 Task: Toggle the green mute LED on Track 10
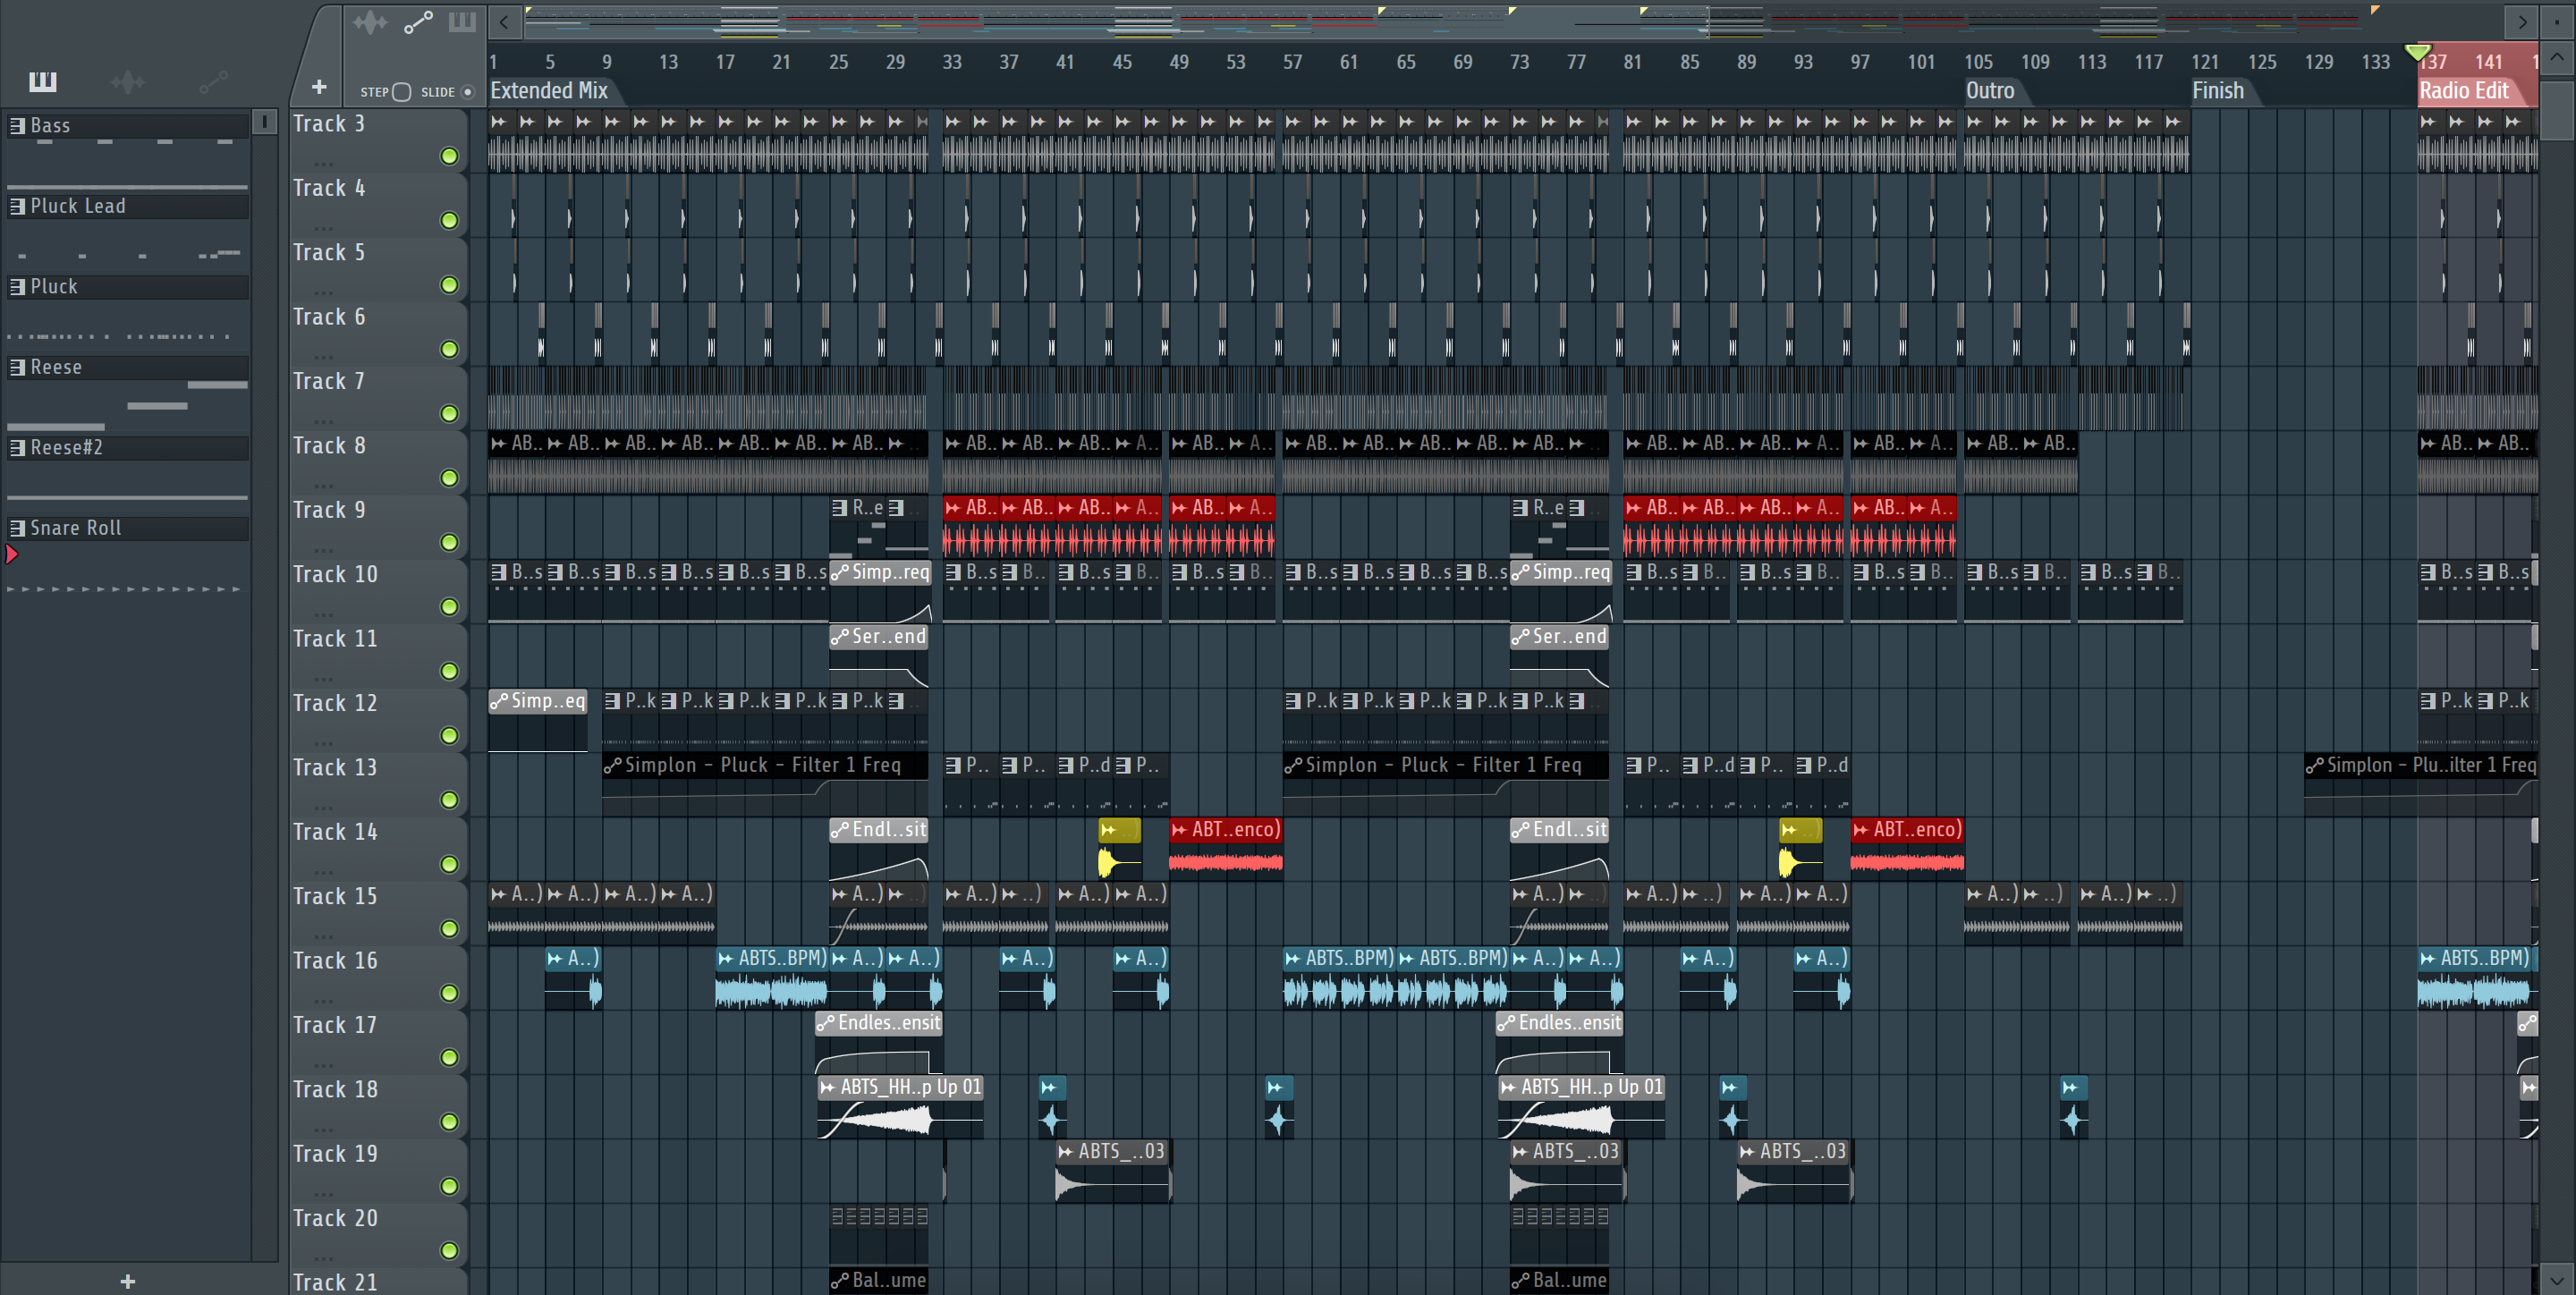449,607
